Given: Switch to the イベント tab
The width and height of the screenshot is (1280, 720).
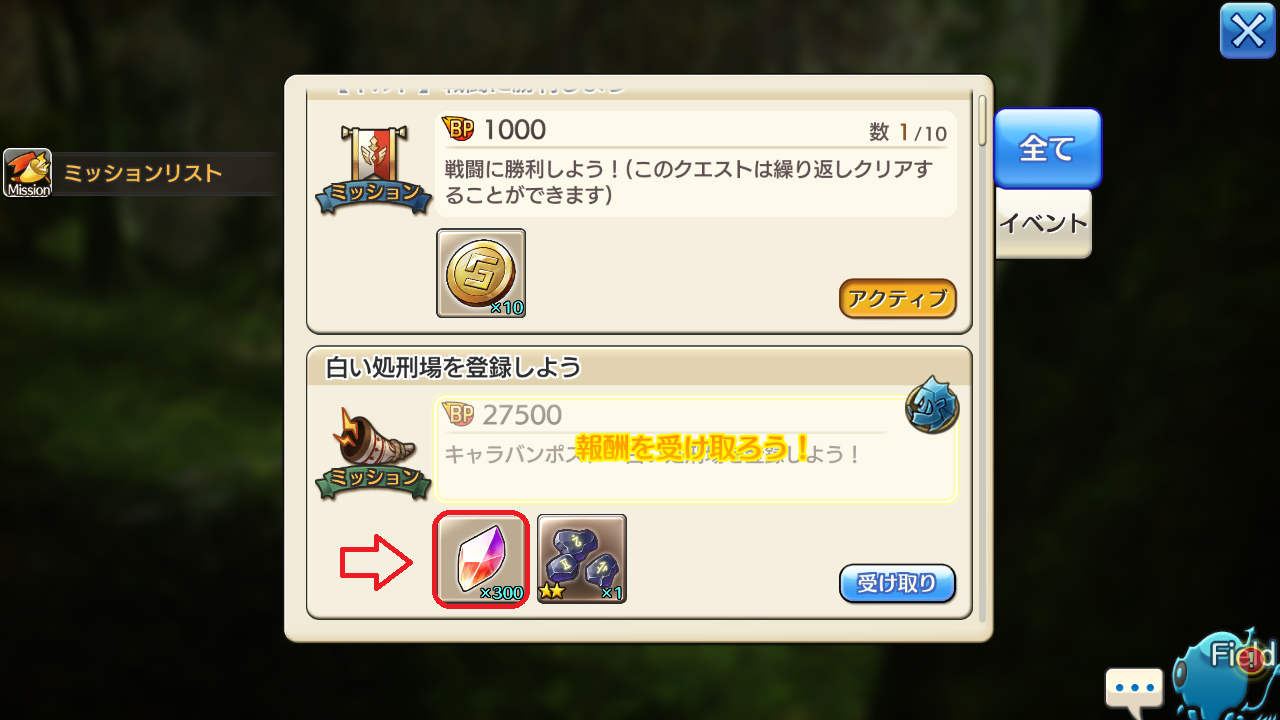Looking at the screenshot, I should [x=1043, y=223].
